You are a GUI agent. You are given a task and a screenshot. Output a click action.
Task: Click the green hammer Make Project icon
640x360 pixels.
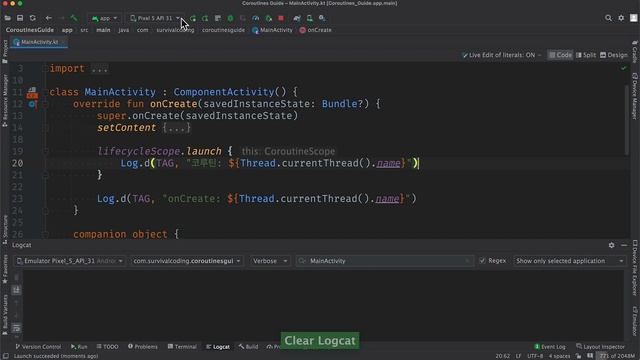(x=74, y=18)
